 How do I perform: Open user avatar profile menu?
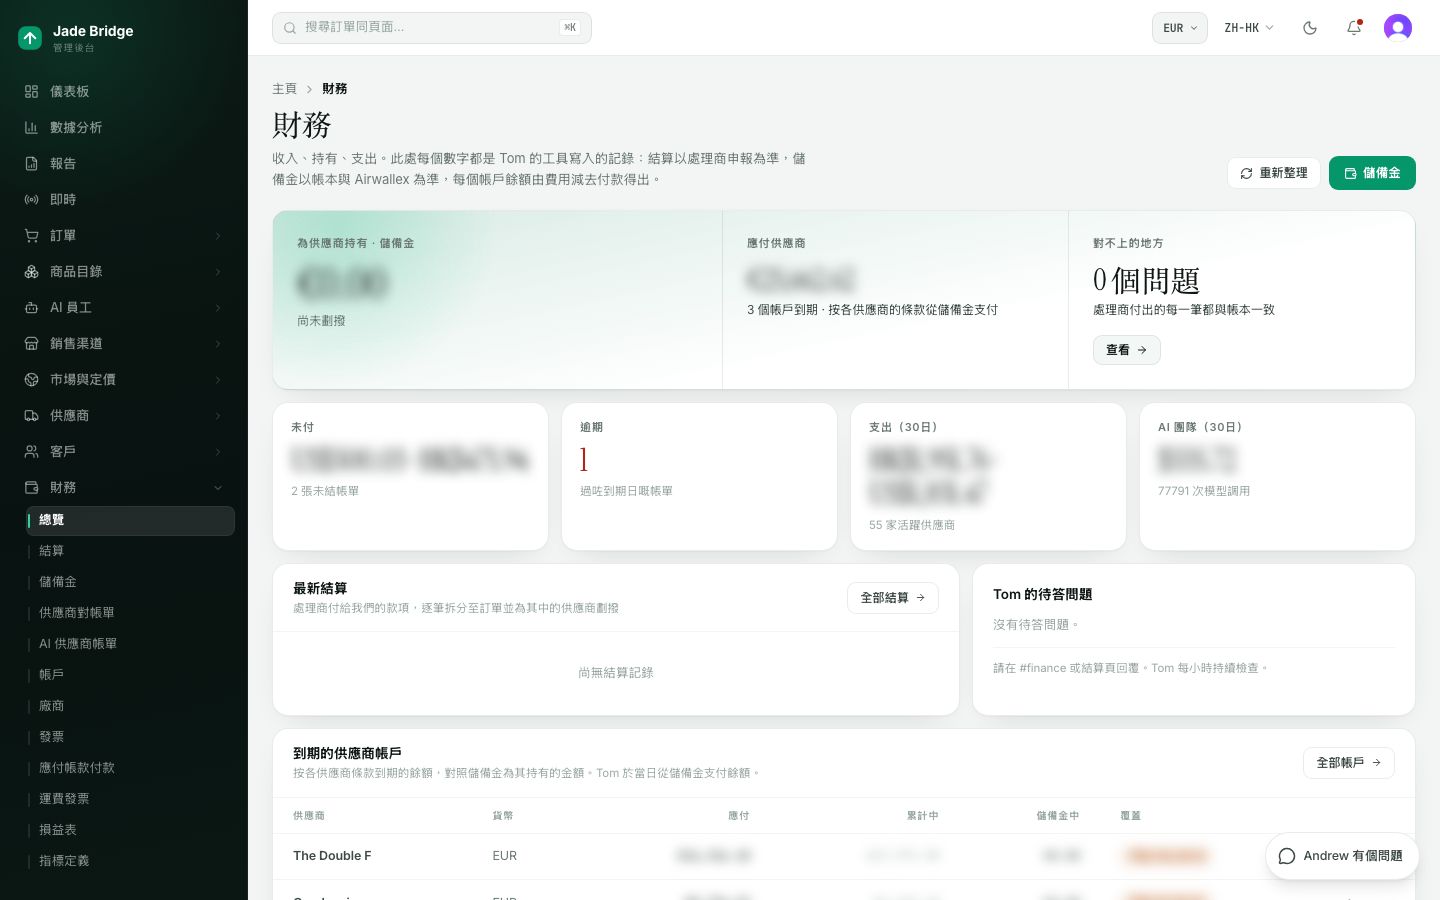(x=1398, y=28)
